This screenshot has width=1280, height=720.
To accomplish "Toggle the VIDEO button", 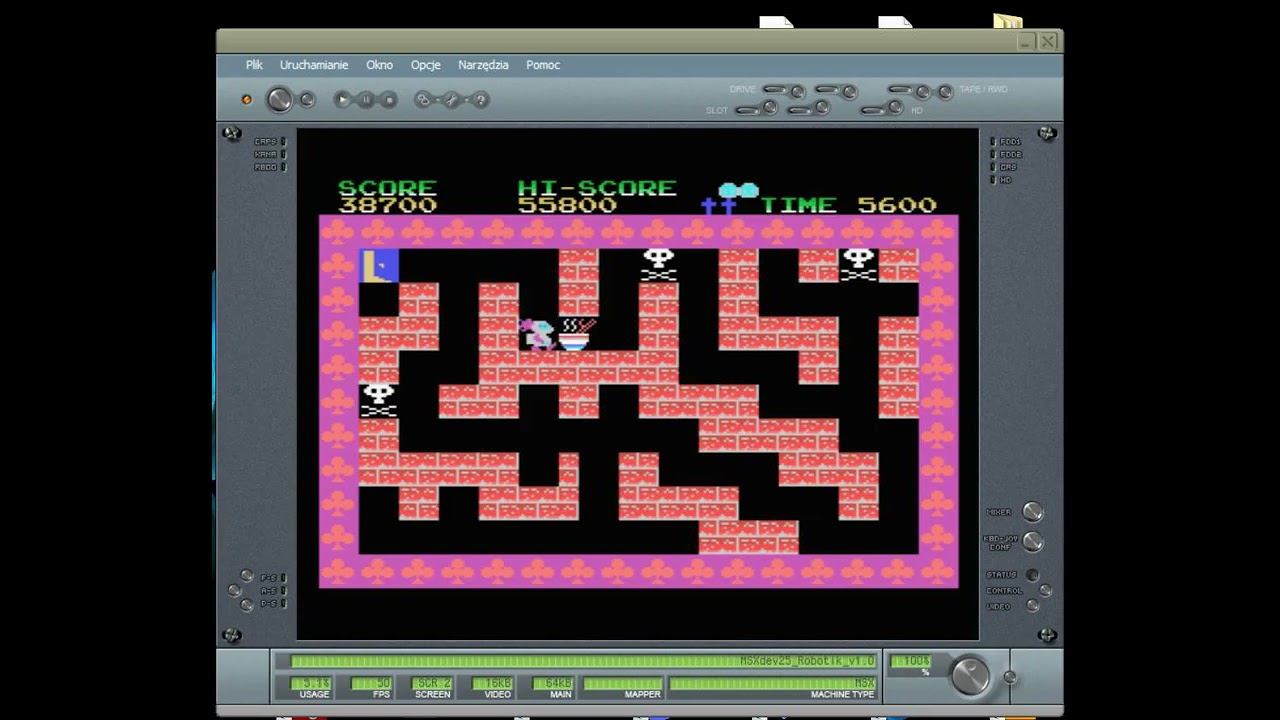I will click(1032, 605).
